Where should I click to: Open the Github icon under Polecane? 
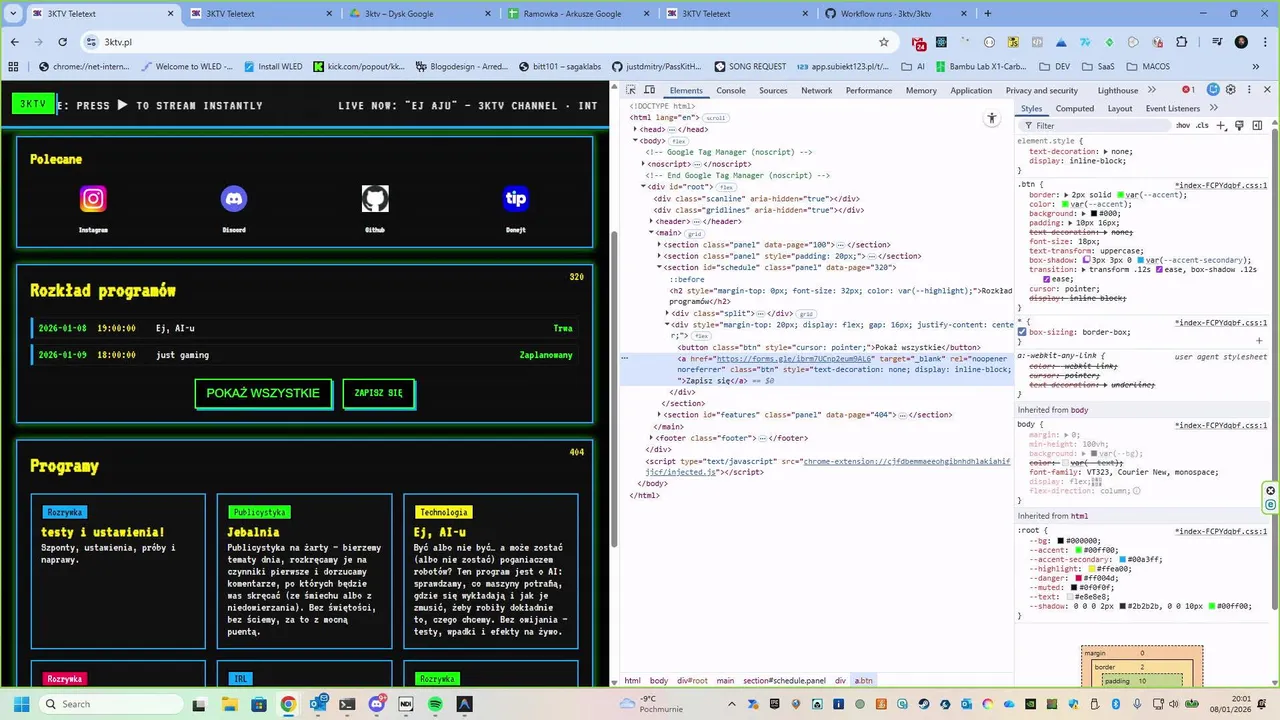coord(375,199)
